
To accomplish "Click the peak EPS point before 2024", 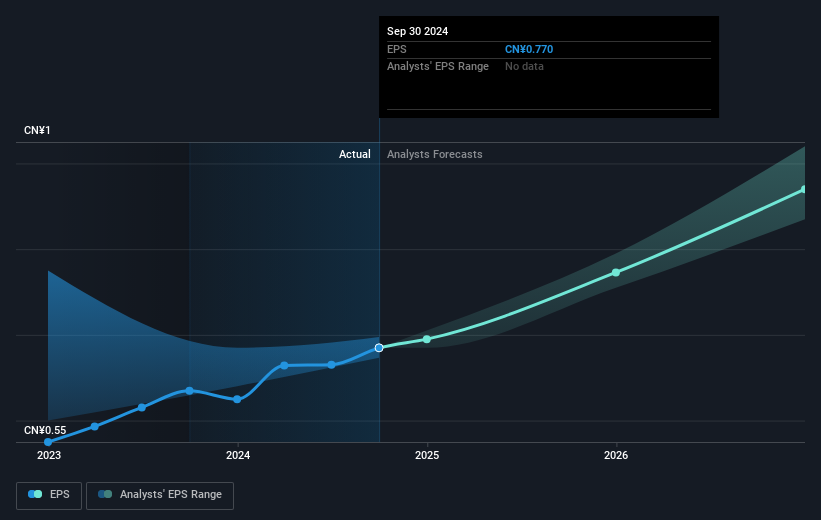I will 190,391.
